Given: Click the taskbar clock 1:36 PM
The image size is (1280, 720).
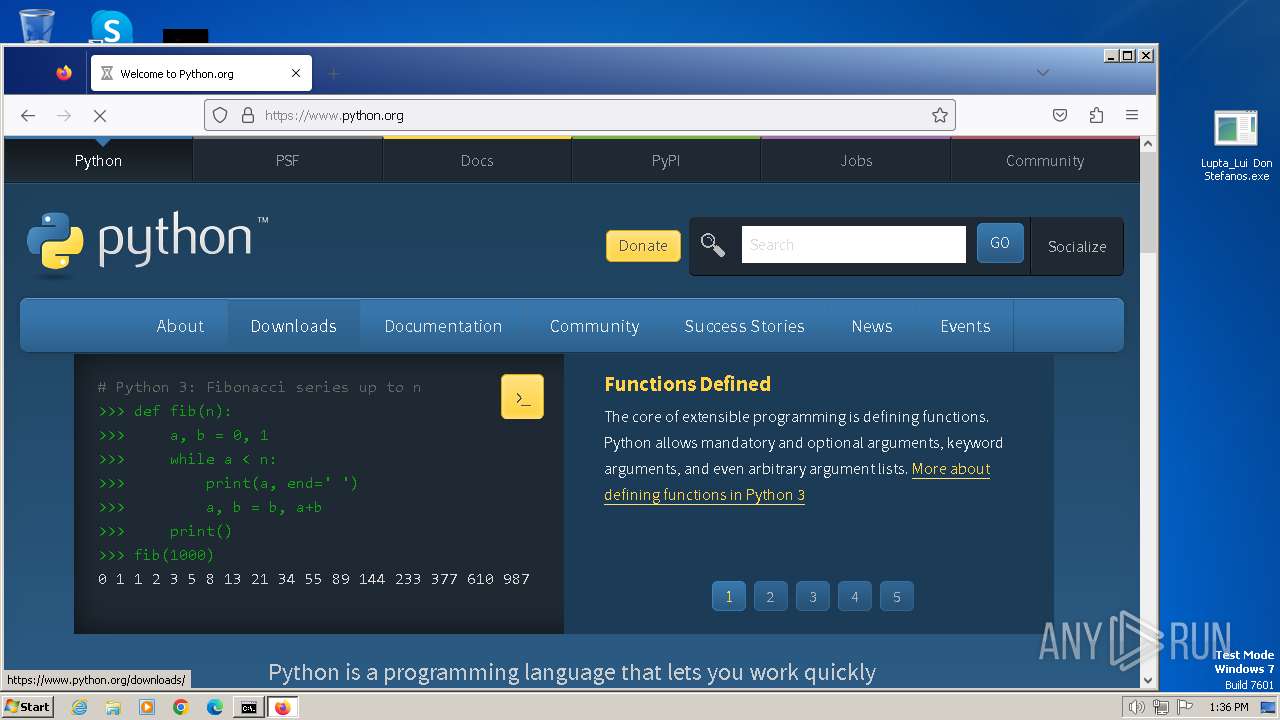Looking at the screenshot, I should 1229,707.
